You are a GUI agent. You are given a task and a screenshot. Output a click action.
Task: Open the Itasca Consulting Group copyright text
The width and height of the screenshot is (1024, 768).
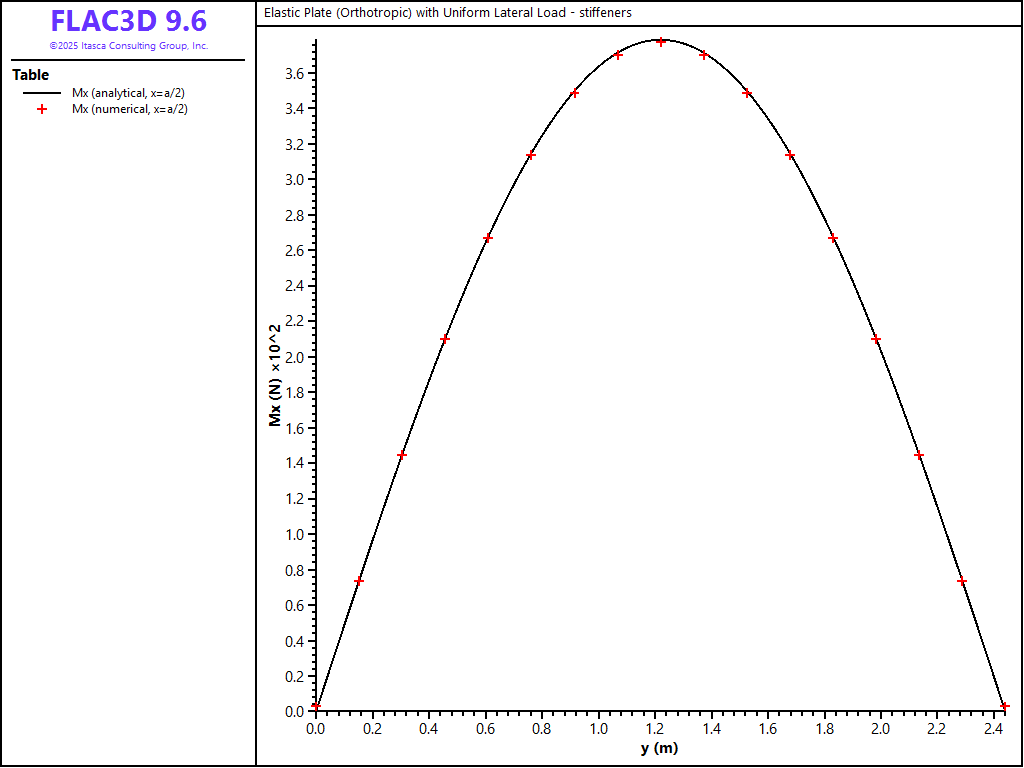coord(128,46)
